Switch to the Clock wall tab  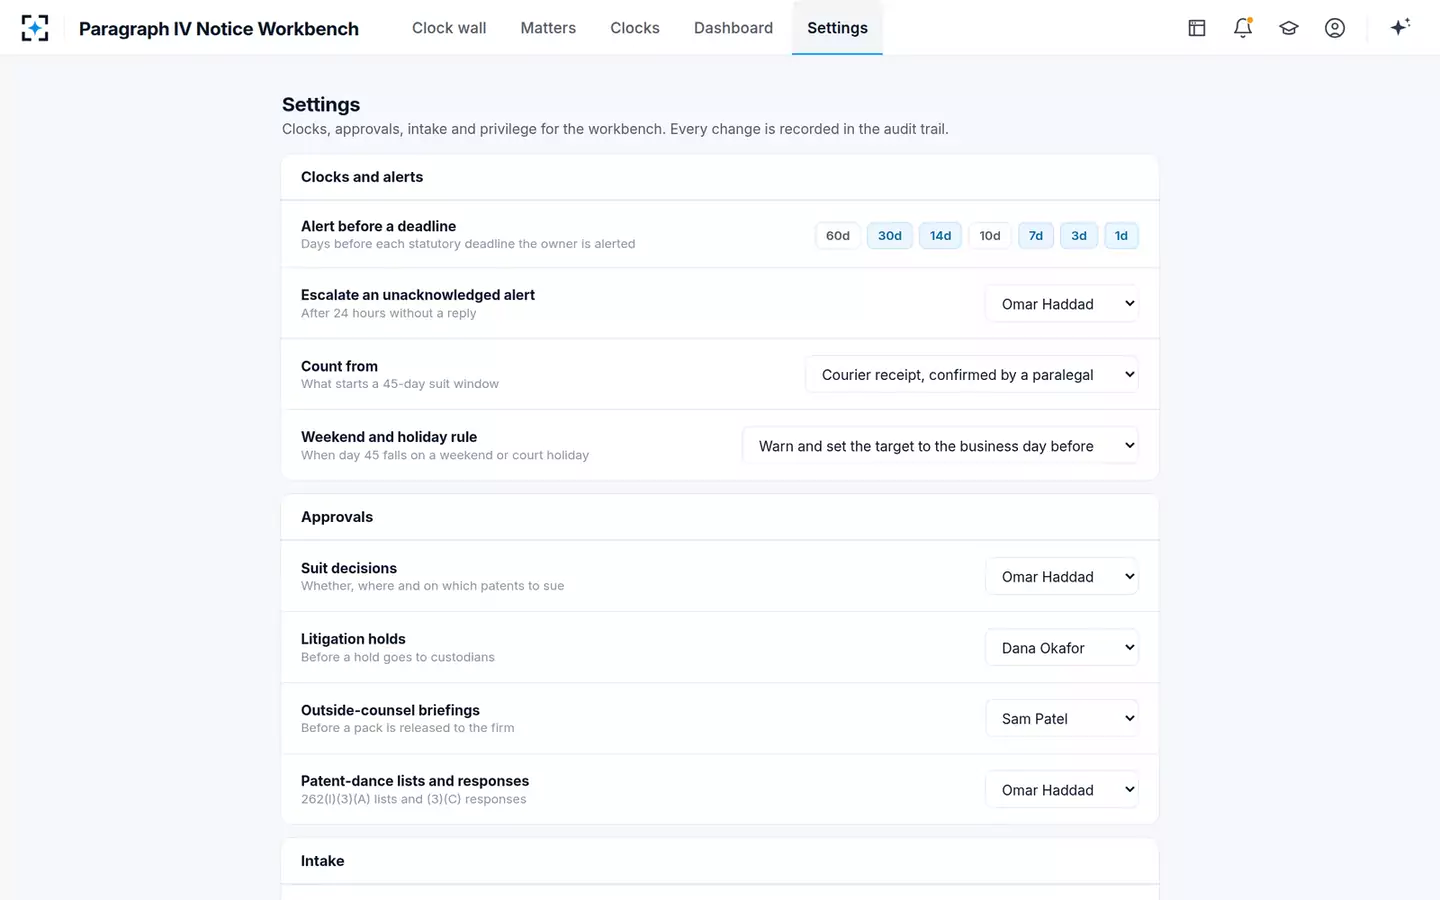[x=449, y=28]
